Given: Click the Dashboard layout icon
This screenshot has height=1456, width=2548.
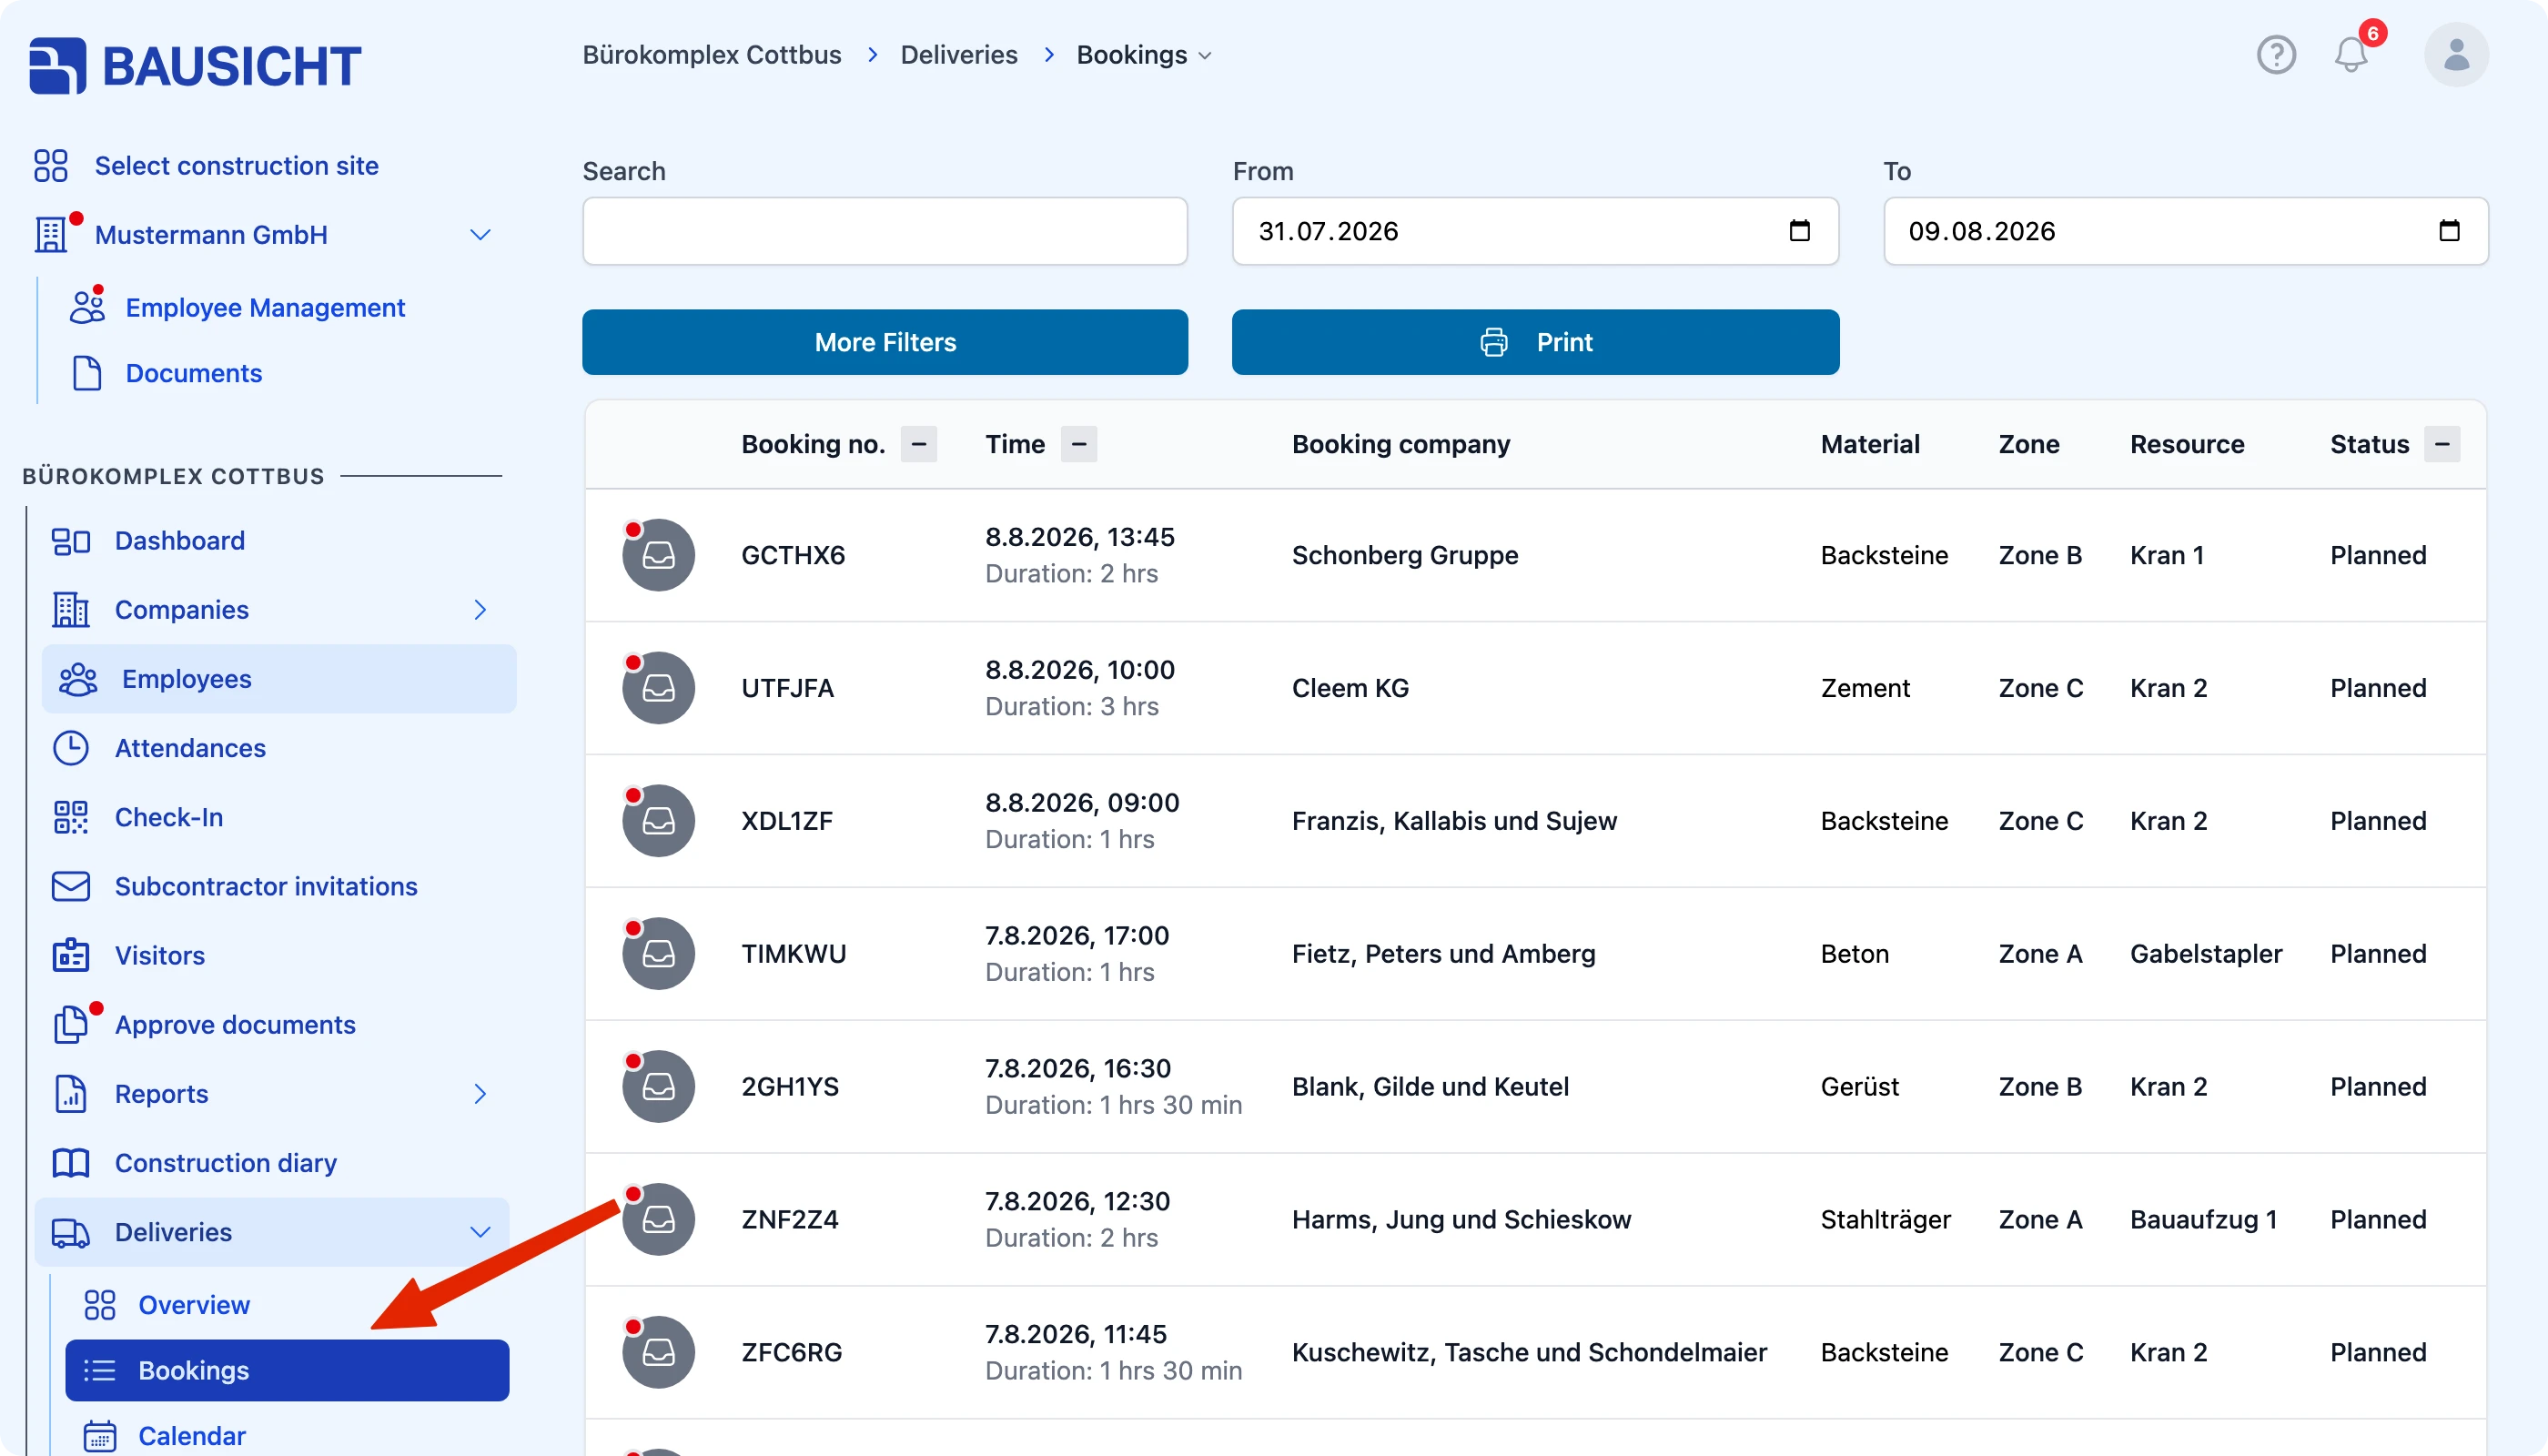Looking at the screenshot, I should click(x=71, y=541).
